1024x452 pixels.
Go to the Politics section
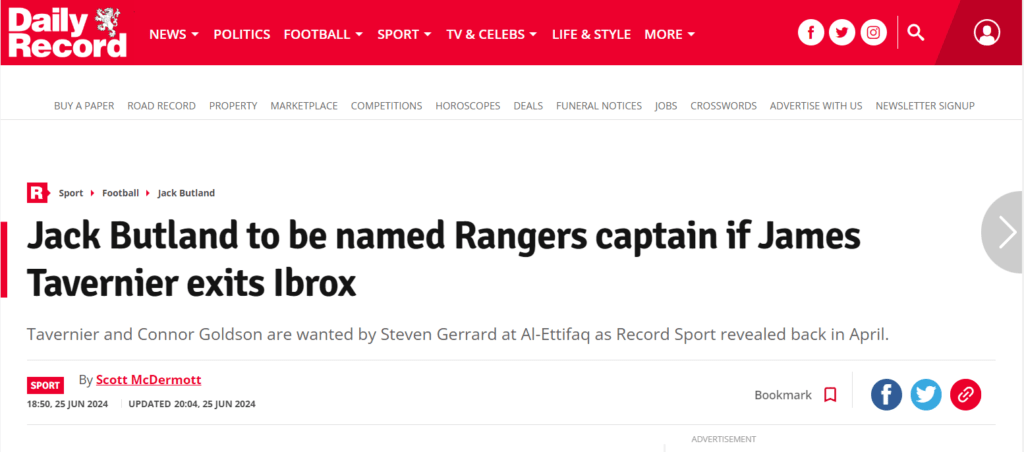(x=241, y=34)
